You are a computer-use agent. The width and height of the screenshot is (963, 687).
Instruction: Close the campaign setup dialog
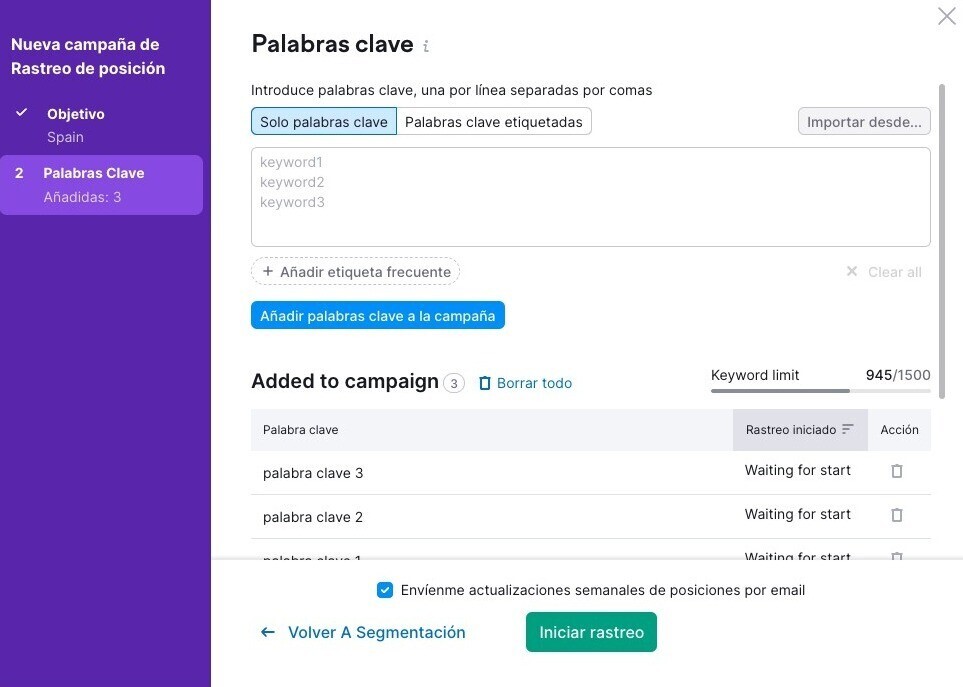(946, 16)
